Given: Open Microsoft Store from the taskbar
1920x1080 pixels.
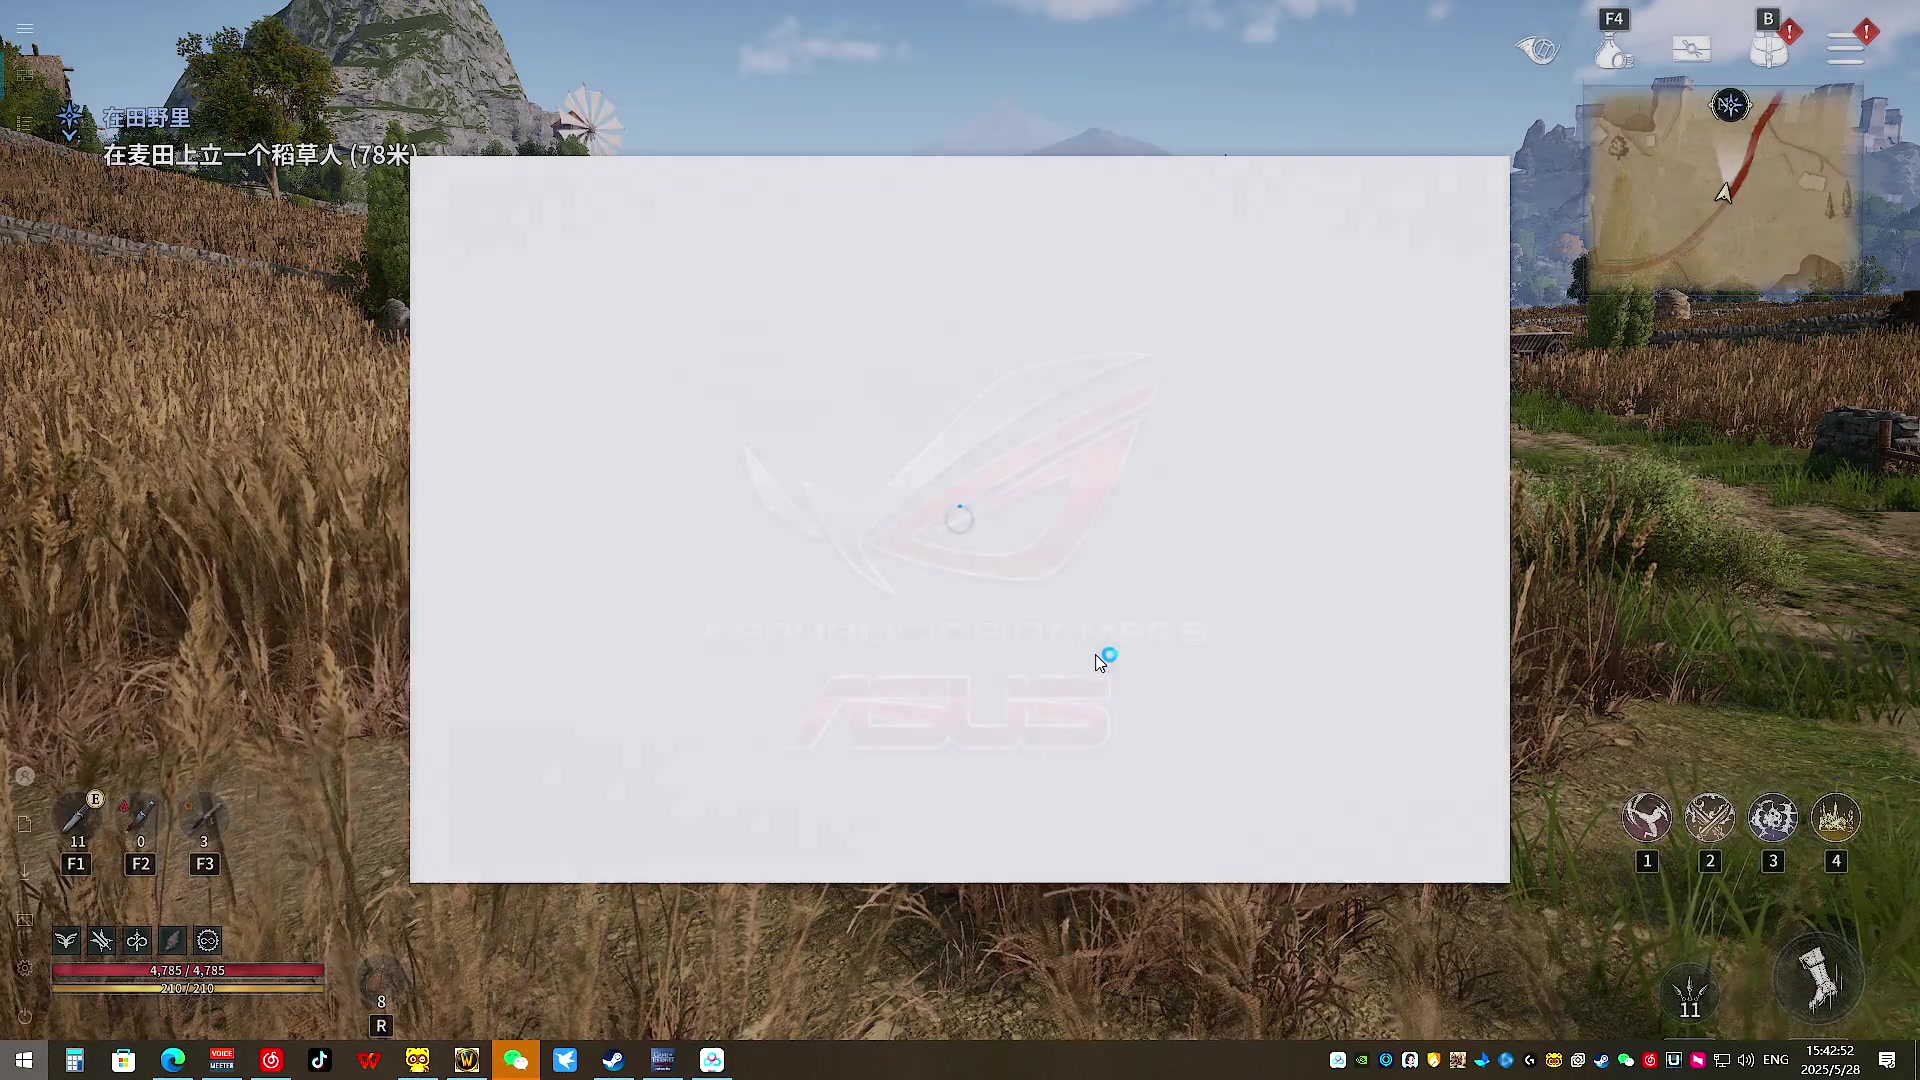Looking at the screenshot, I should pyautogui.click(x=123, y=1060).
